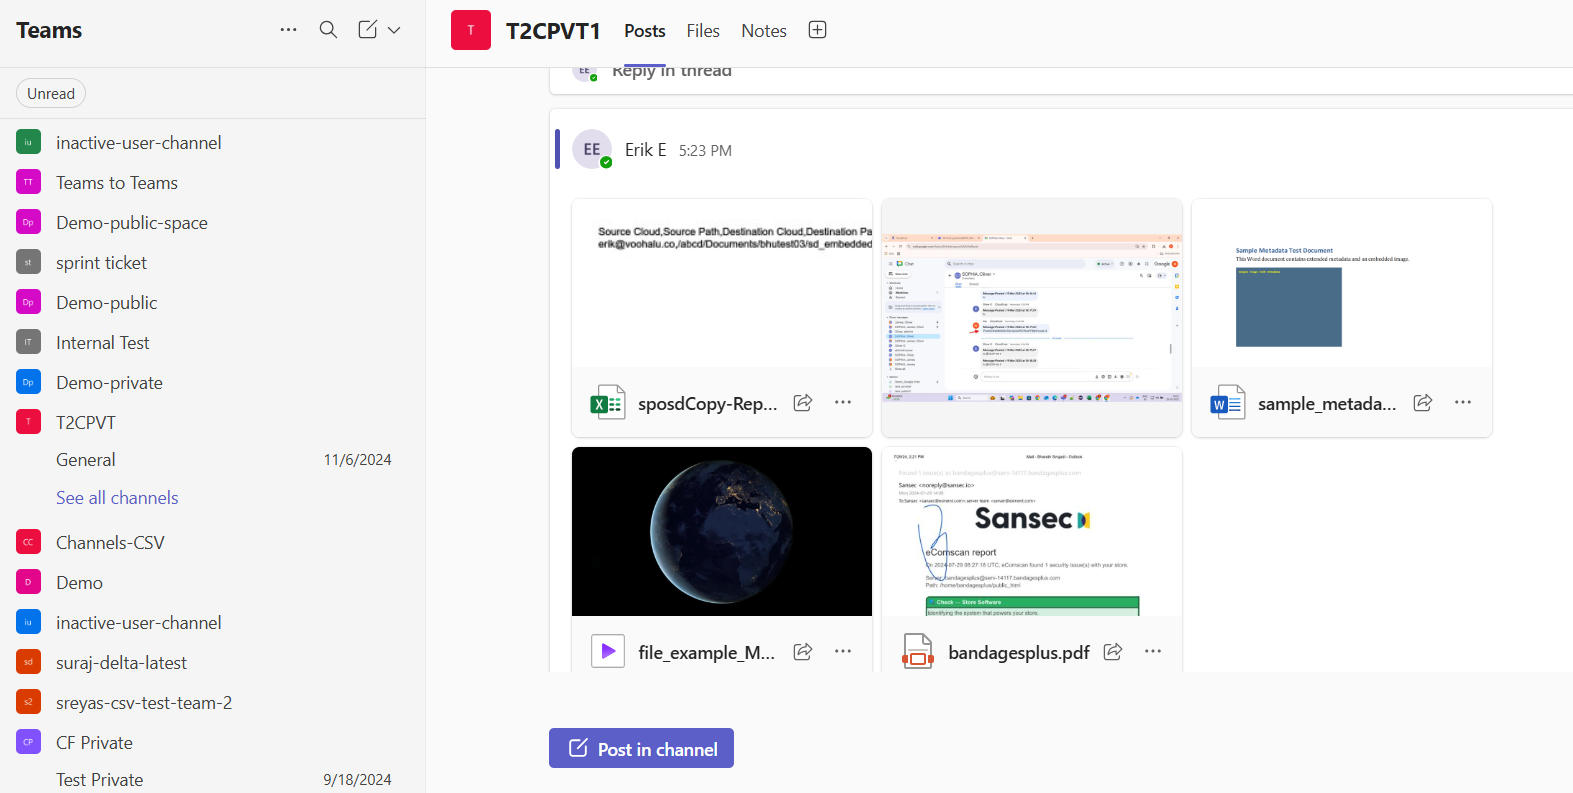The width and height of the screenshot is (1573, 793).
Task: Open the Teams more options ellipsis
Action: point(288,30)
